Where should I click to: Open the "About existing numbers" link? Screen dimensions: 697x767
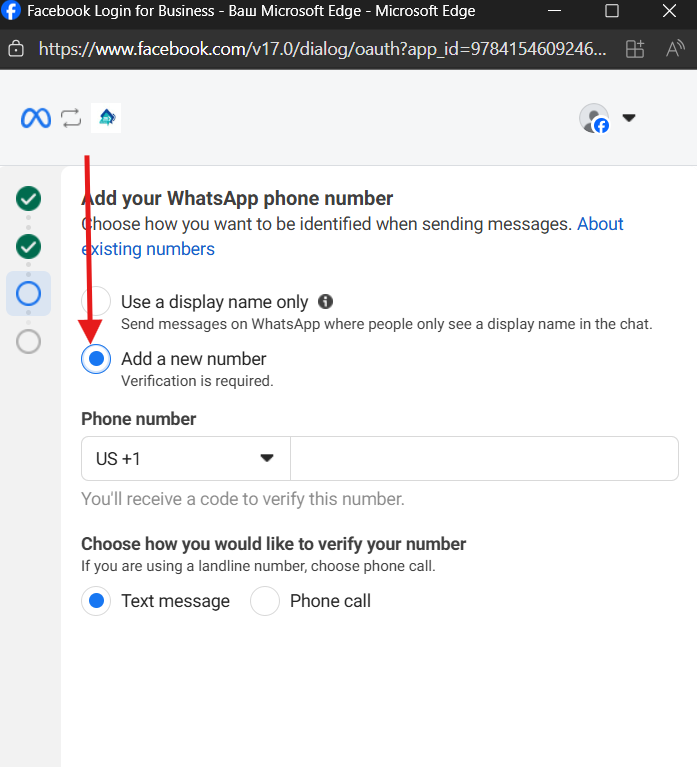point(600,224)
